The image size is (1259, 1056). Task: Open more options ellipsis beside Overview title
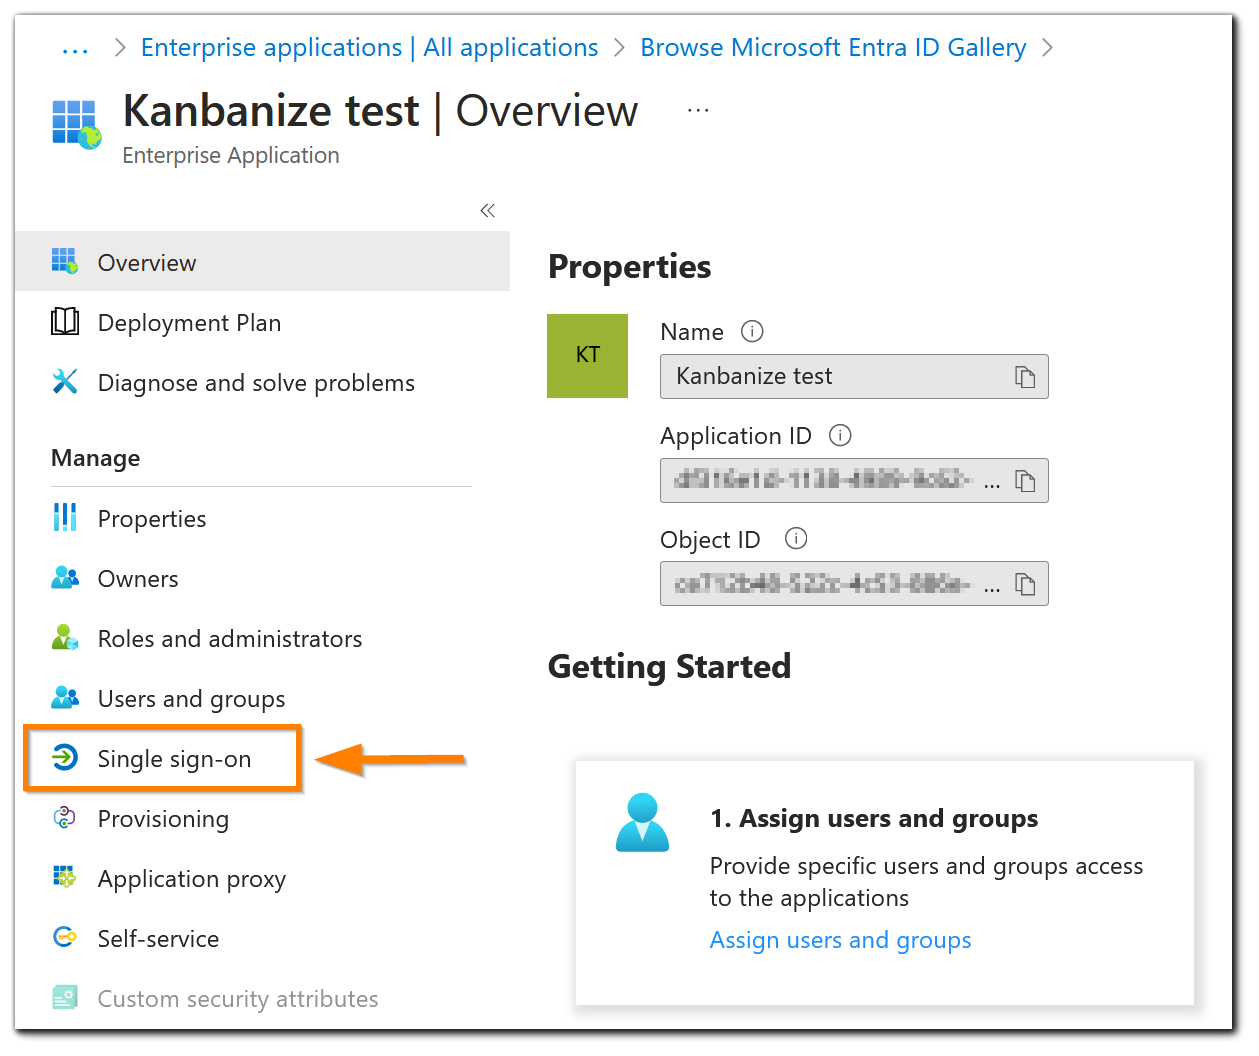(698, 111)
